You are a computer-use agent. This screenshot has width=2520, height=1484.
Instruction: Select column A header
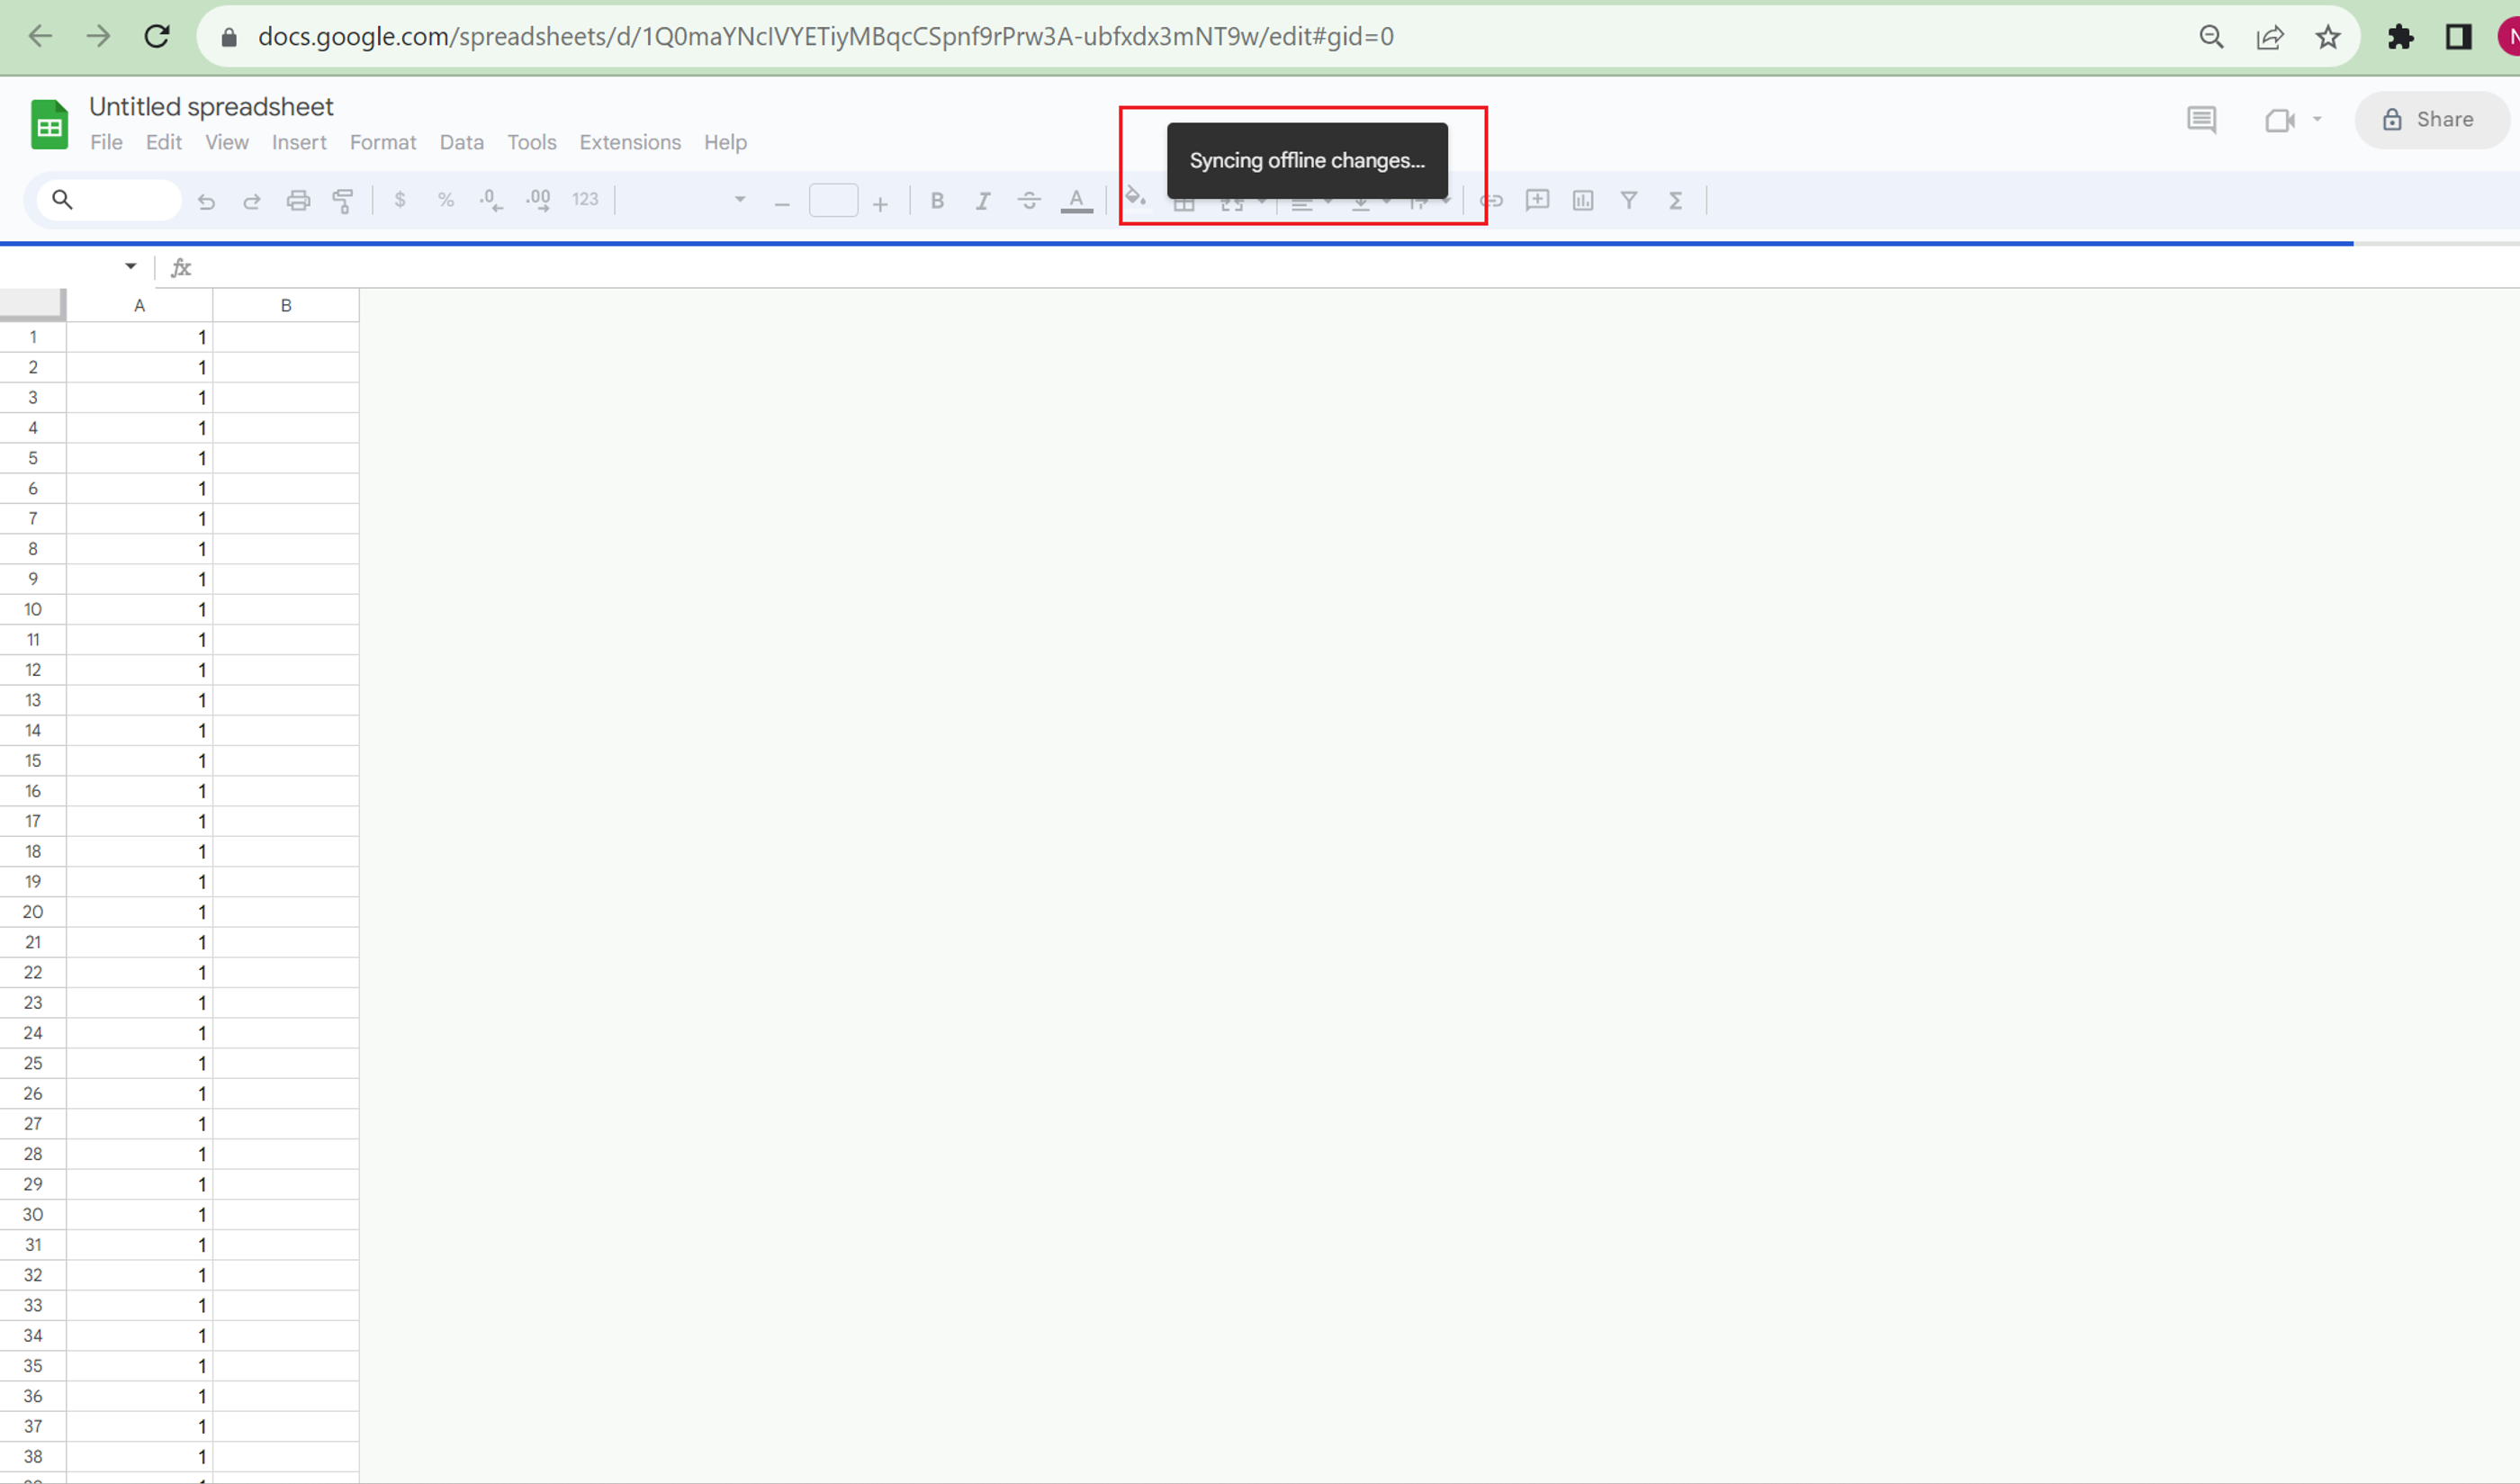click(x=140, y=306)
